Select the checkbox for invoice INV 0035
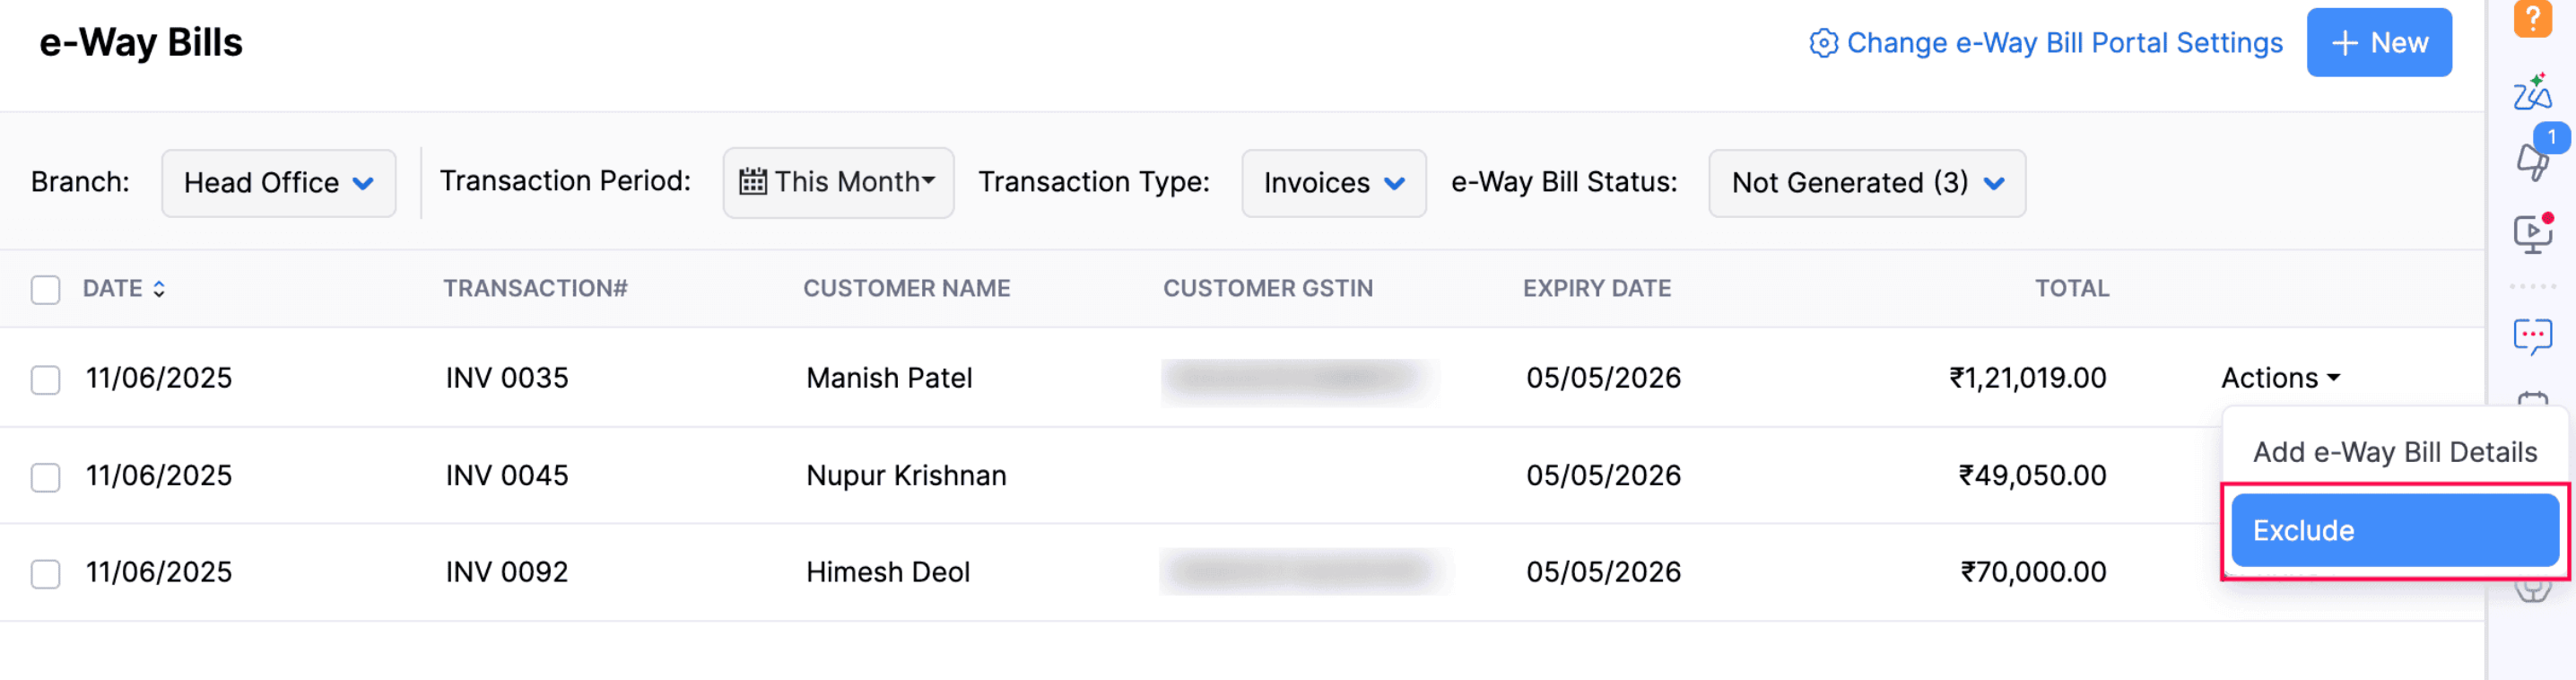This screenshot has height=680, width=2576. click(x=45, y=380)
